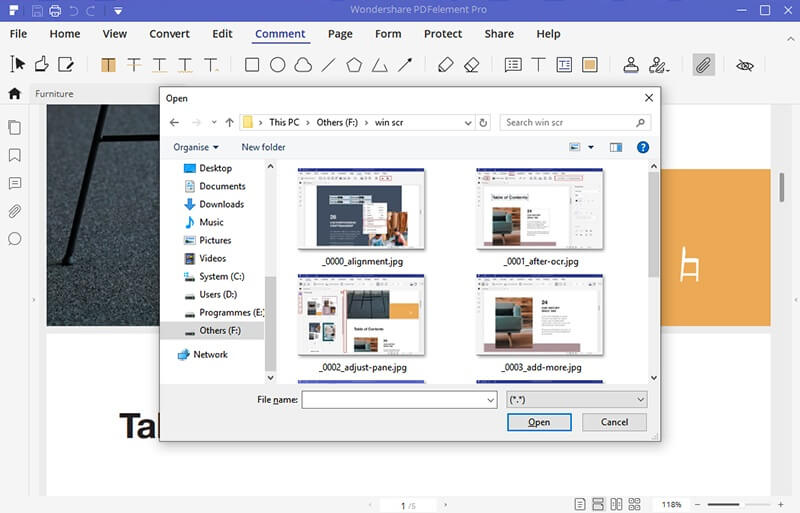Expand the File name combo box arrow
Screen dimensions: 800x513
pos(490,400)
